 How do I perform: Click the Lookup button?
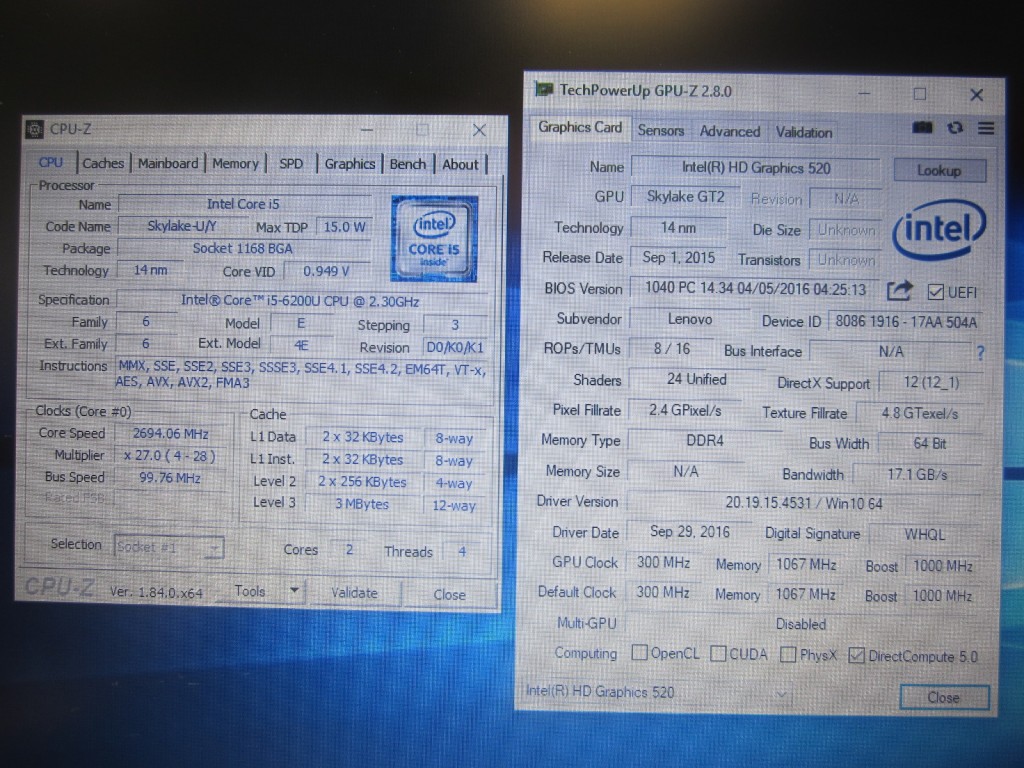click(939, 170)
